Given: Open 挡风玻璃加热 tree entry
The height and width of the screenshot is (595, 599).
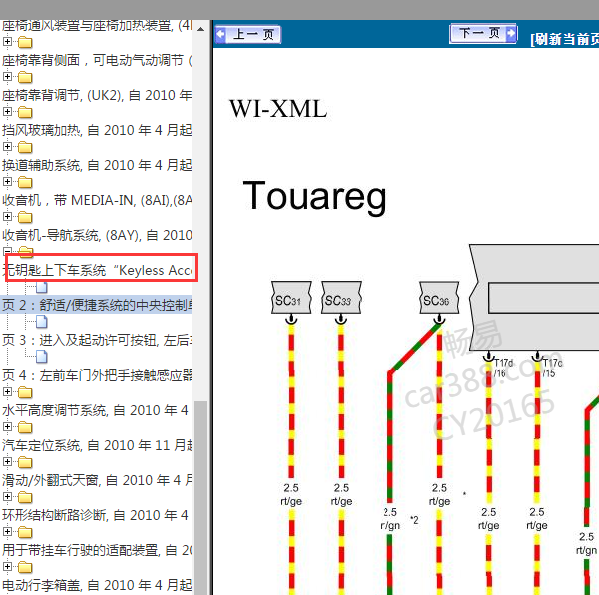Looking at the screenshot, I should click(97, 130).
